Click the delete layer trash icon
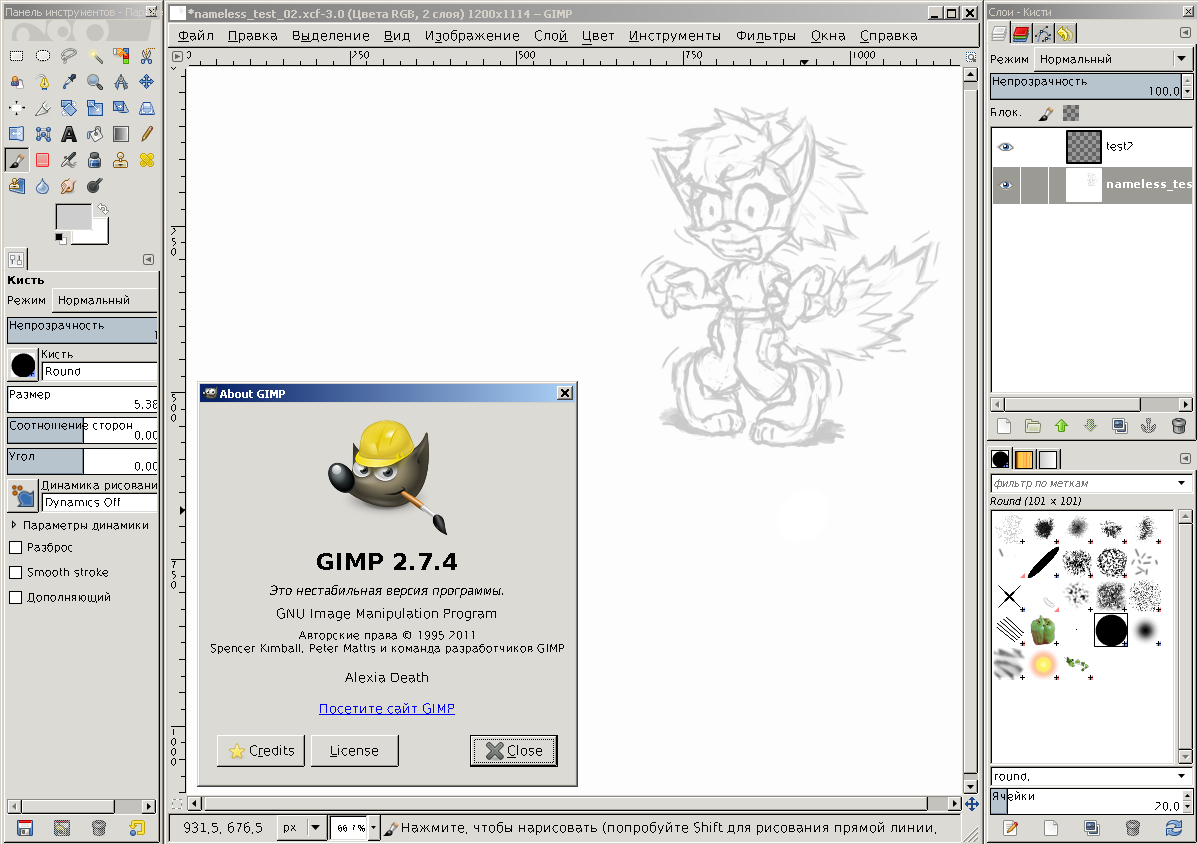This screenshot has width=1198, height=844. click(x=1178, y=426)
